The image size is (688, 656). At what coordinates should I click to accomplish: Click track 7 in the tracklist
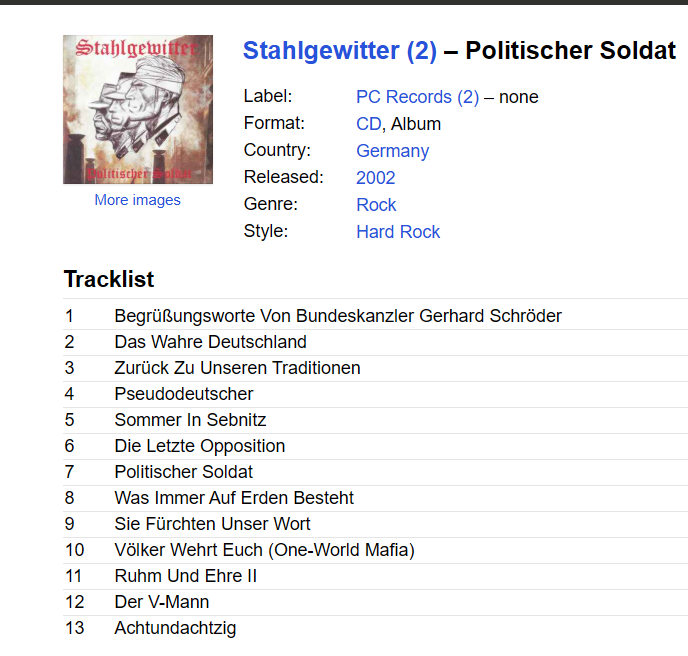click(x=184, y=472)
